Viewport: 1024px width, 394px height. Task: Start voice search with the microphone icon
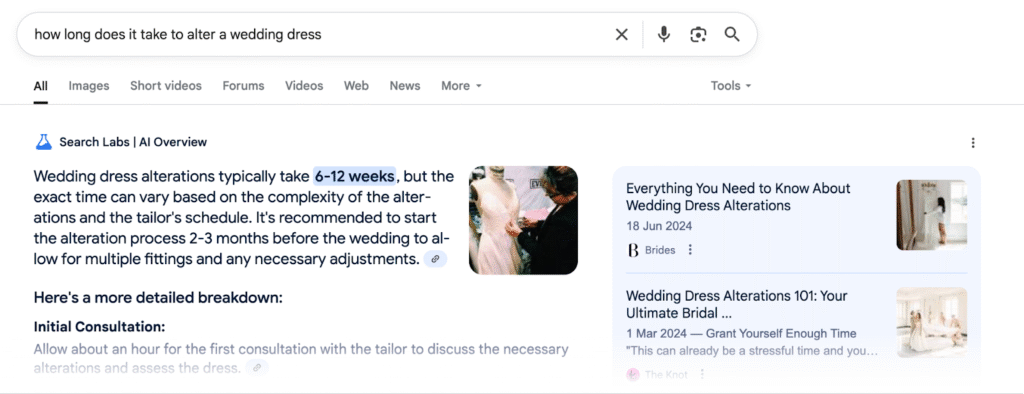pyautogui.click(x=664, y=34)
